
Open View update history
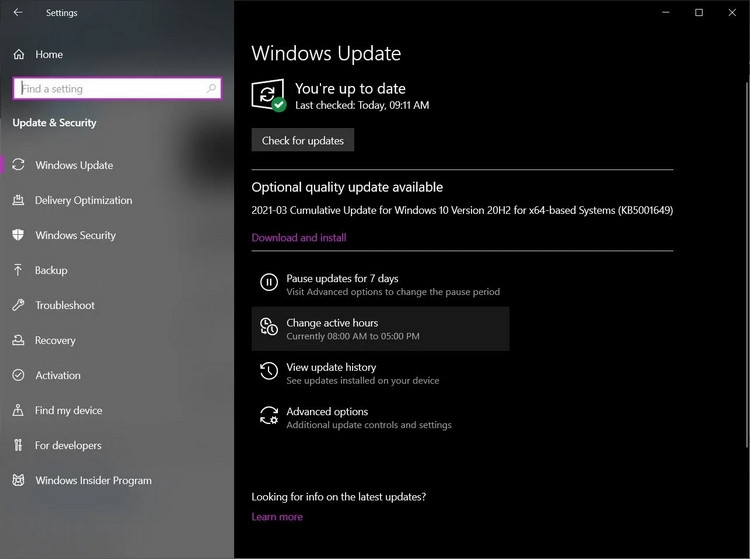[380, 373]
